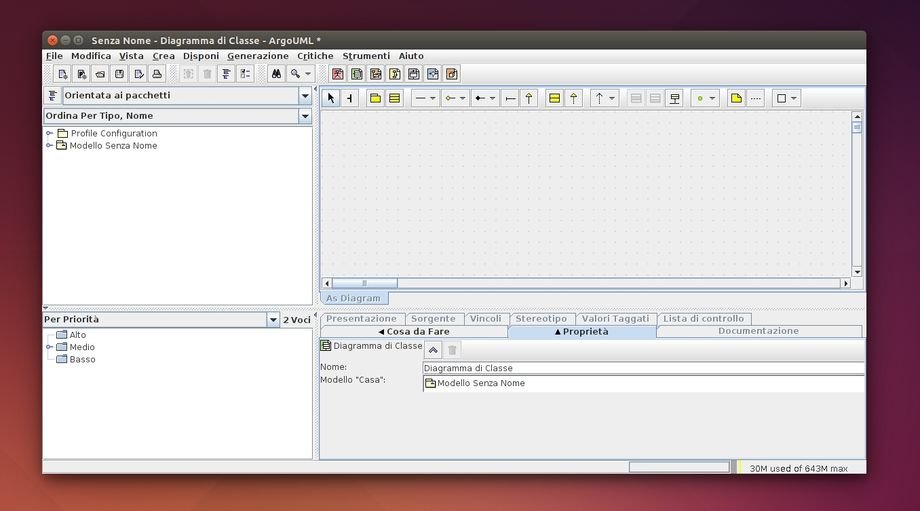
Task: Click the Print icon in the toolbar
Action: (x=157, y=74)
